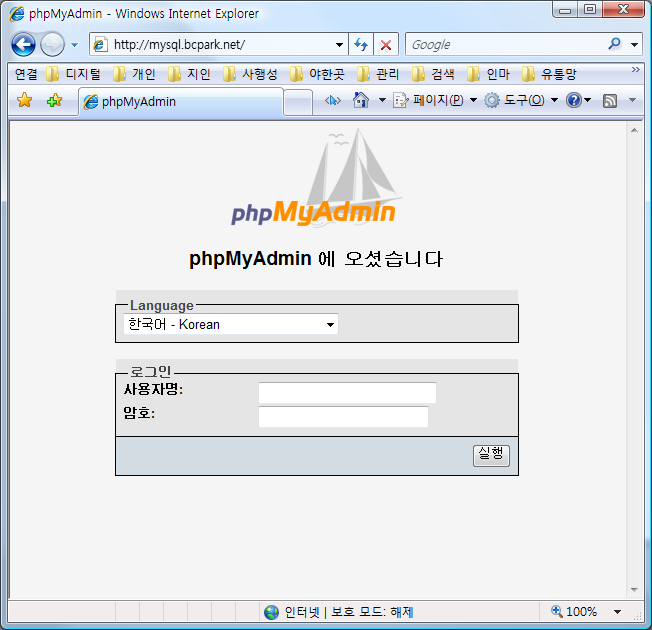Open the 검색 favorites folder
The height and width of the screenshot is (630, 652).
[x=433, y=74]
